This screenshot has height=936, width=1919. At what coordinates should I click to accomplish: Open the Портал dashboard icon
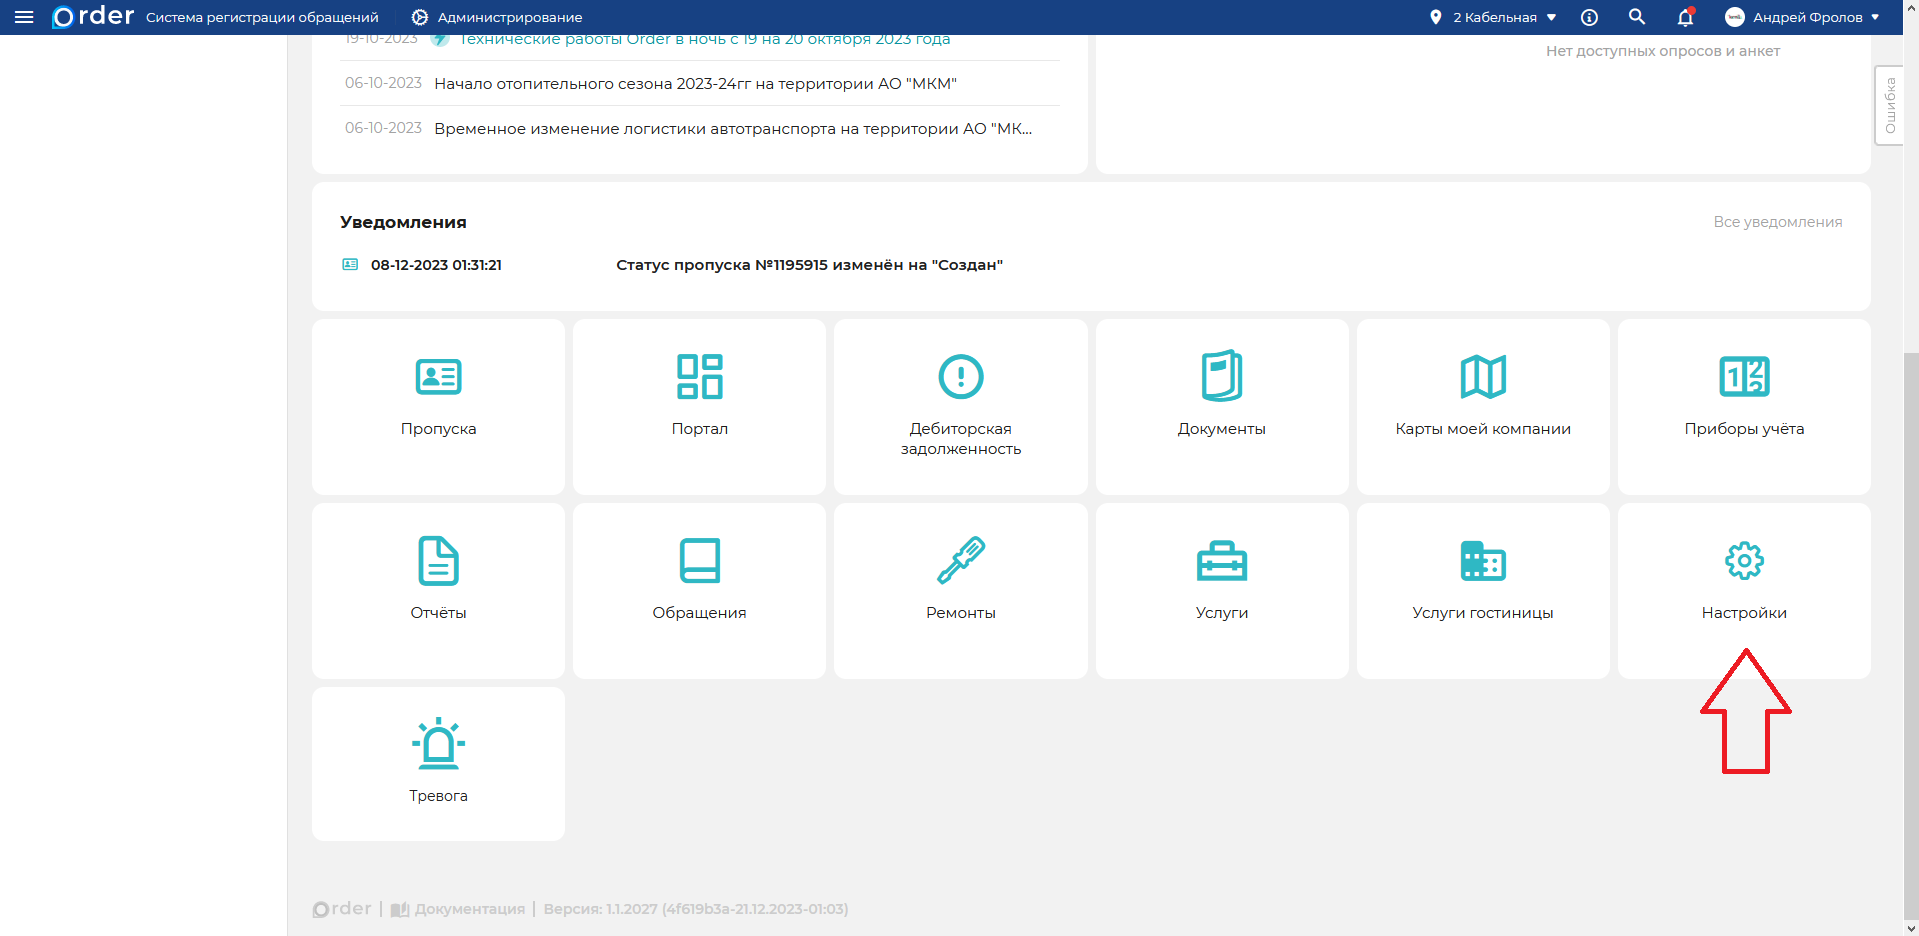coord(699,377)
